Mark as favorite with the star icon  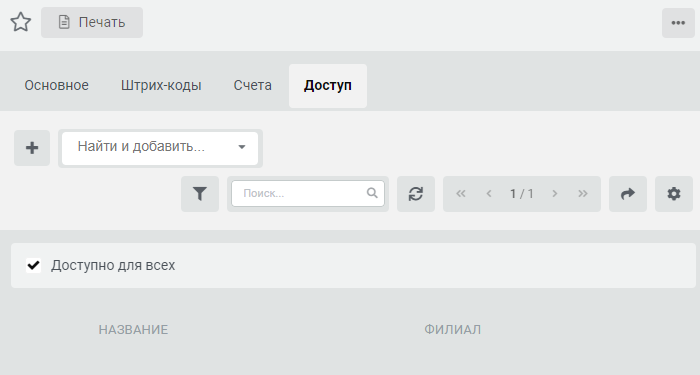click(21, 22)
